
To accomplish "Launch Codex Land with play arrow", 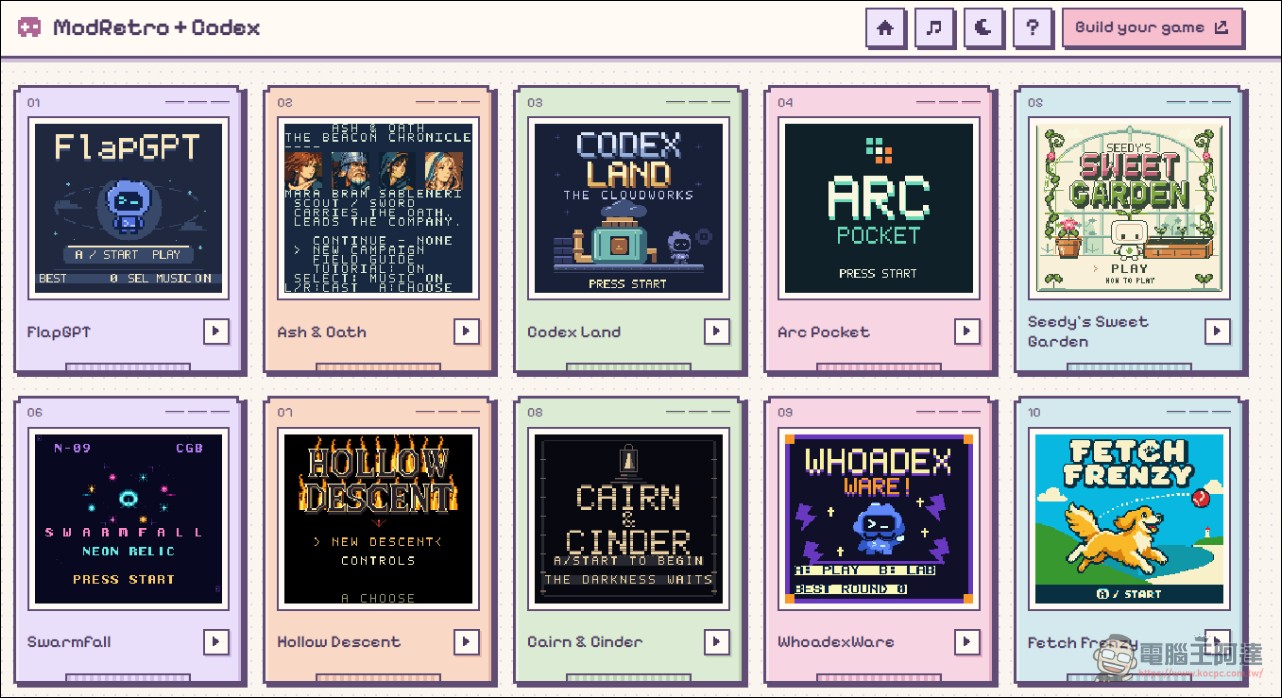I will tap(717, 331).
